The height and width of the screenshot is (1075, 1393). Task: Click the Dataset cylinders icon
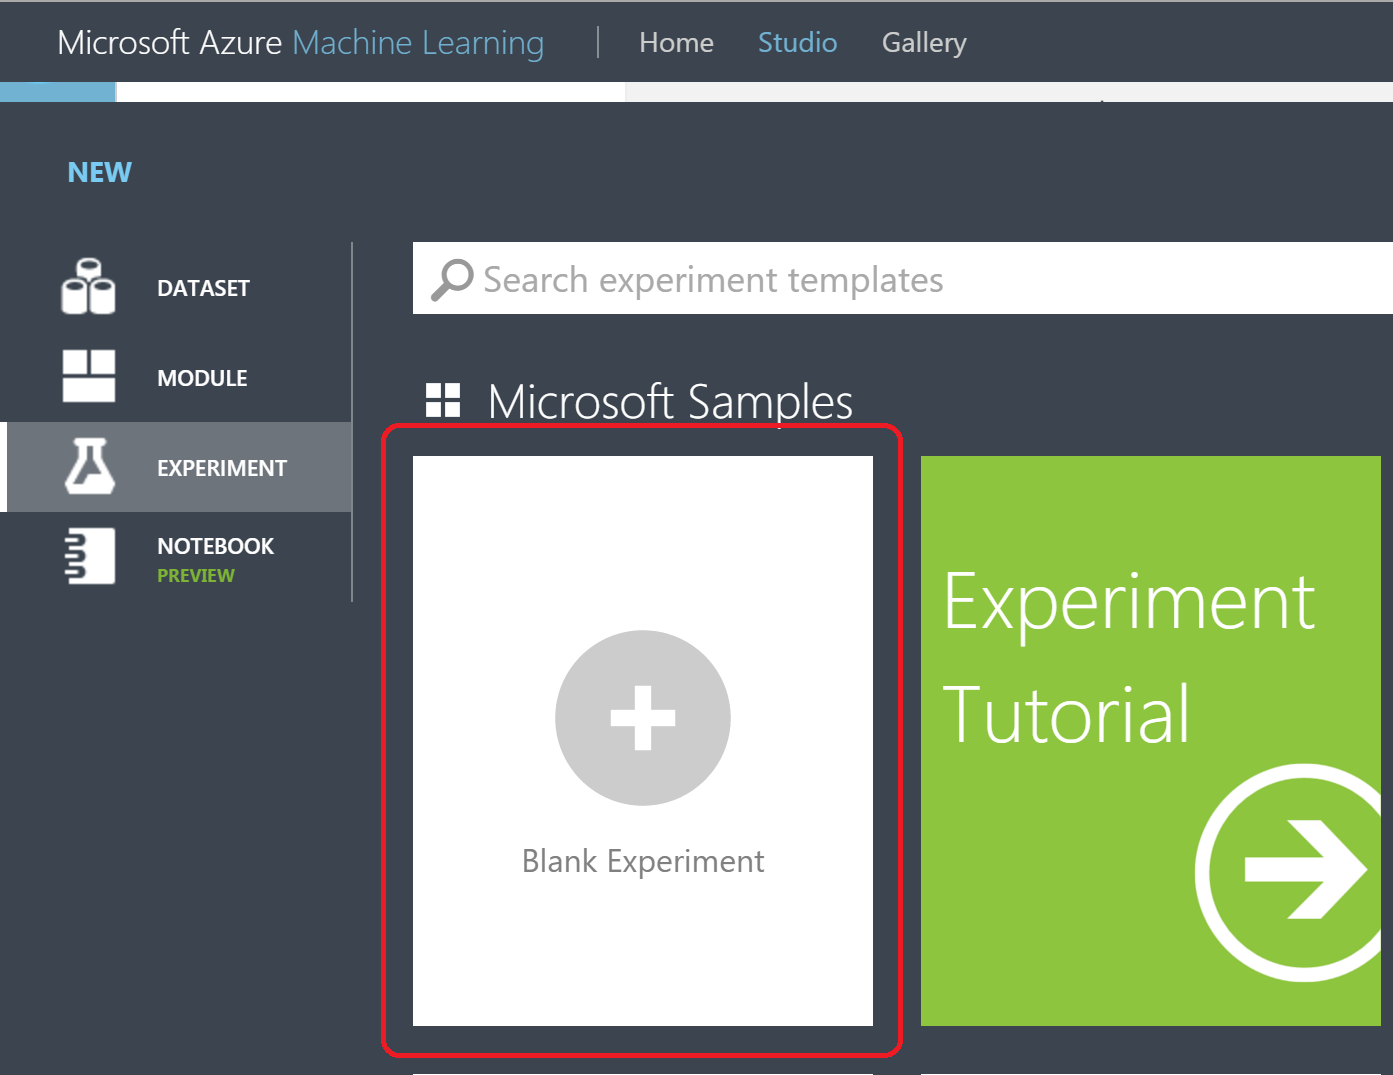(x=88, y=287)
